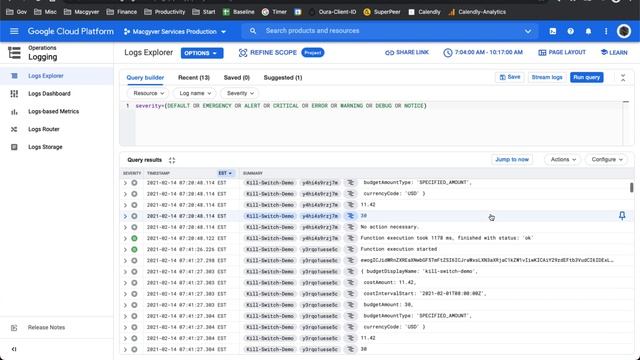Switch to the Query builder tab
The width and height of the screenshot is (640, 360).
coord(145,78)
